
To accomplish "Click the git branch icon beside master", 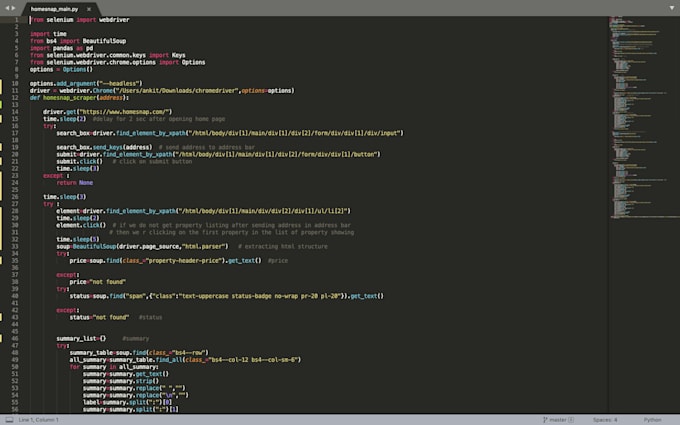I will [x=545, y=419].
